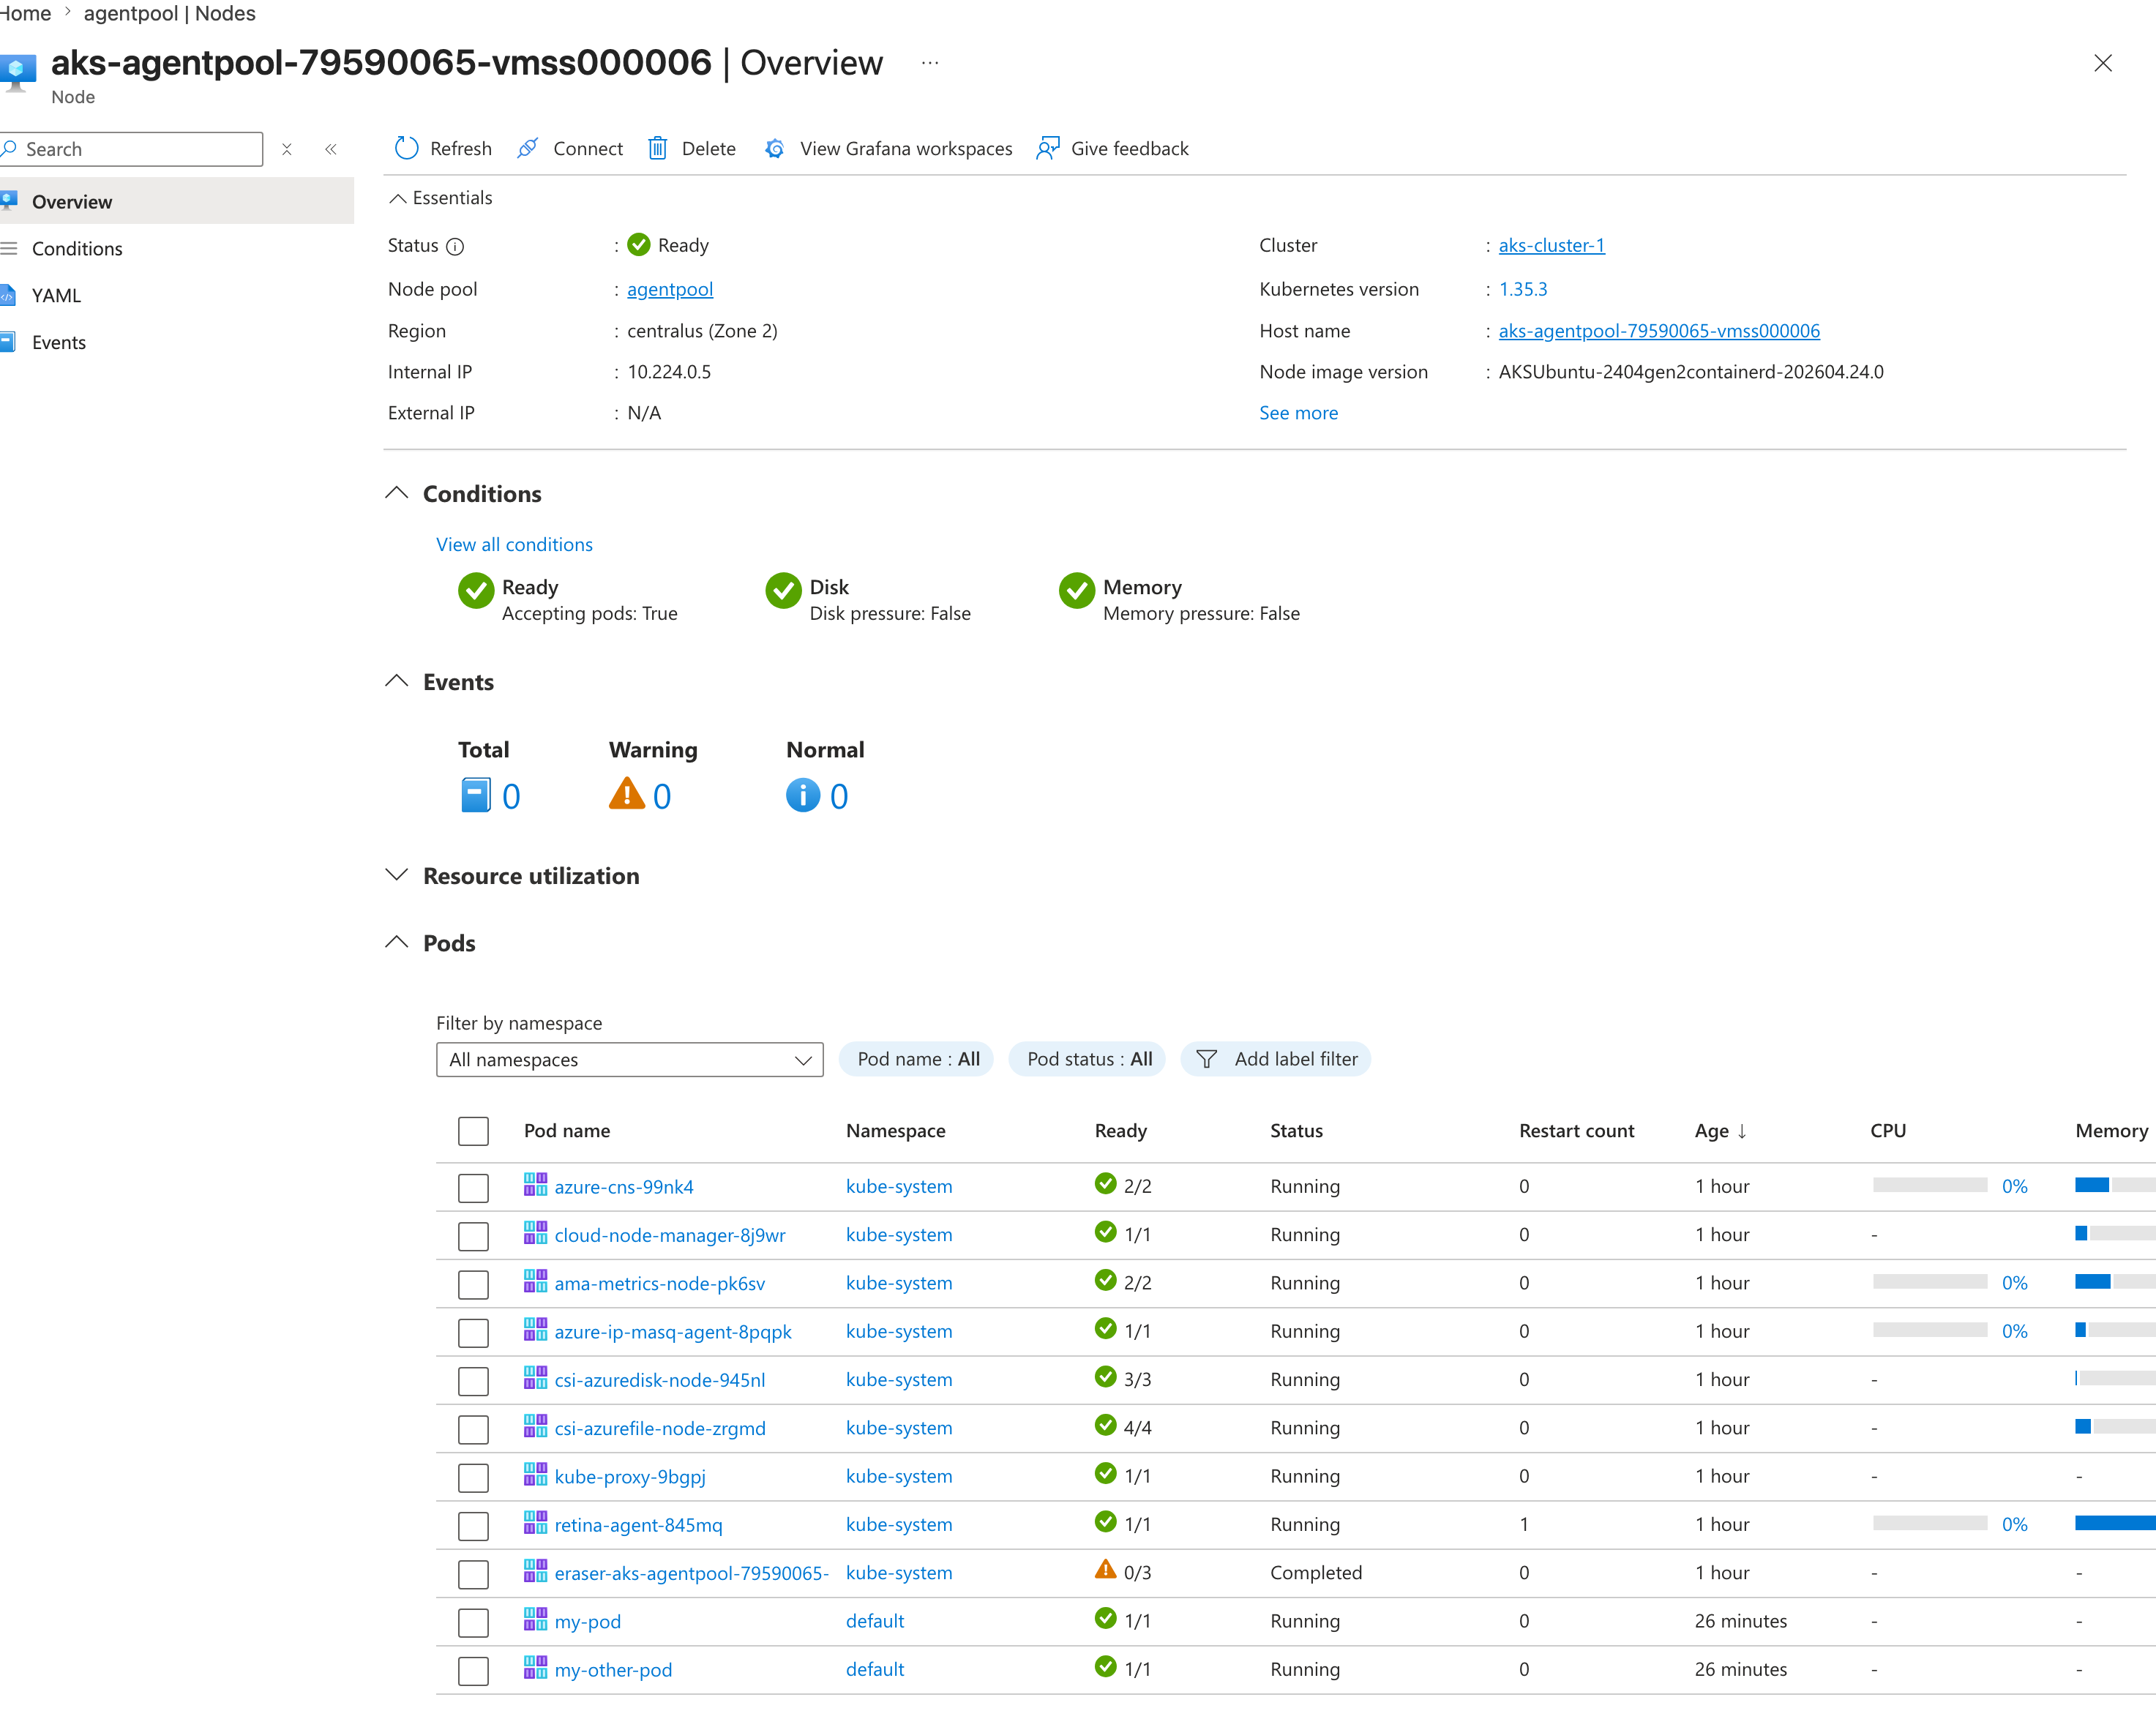Focus the sidebar Search field
2156x1719 pixels.
tap(130, 149)
